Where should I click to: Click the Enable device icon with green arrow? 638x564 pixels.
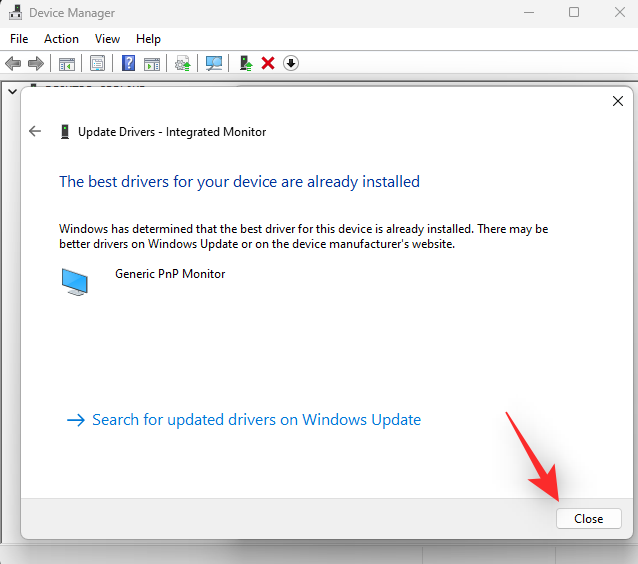click(246, 63)
